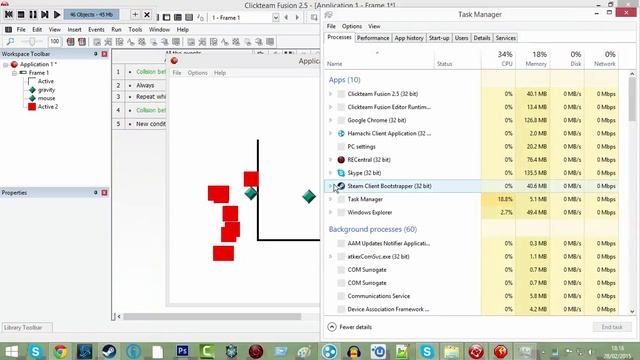Switch to Performance tab in Task Manager
The image size is (640, 360).
coord(373,38)
